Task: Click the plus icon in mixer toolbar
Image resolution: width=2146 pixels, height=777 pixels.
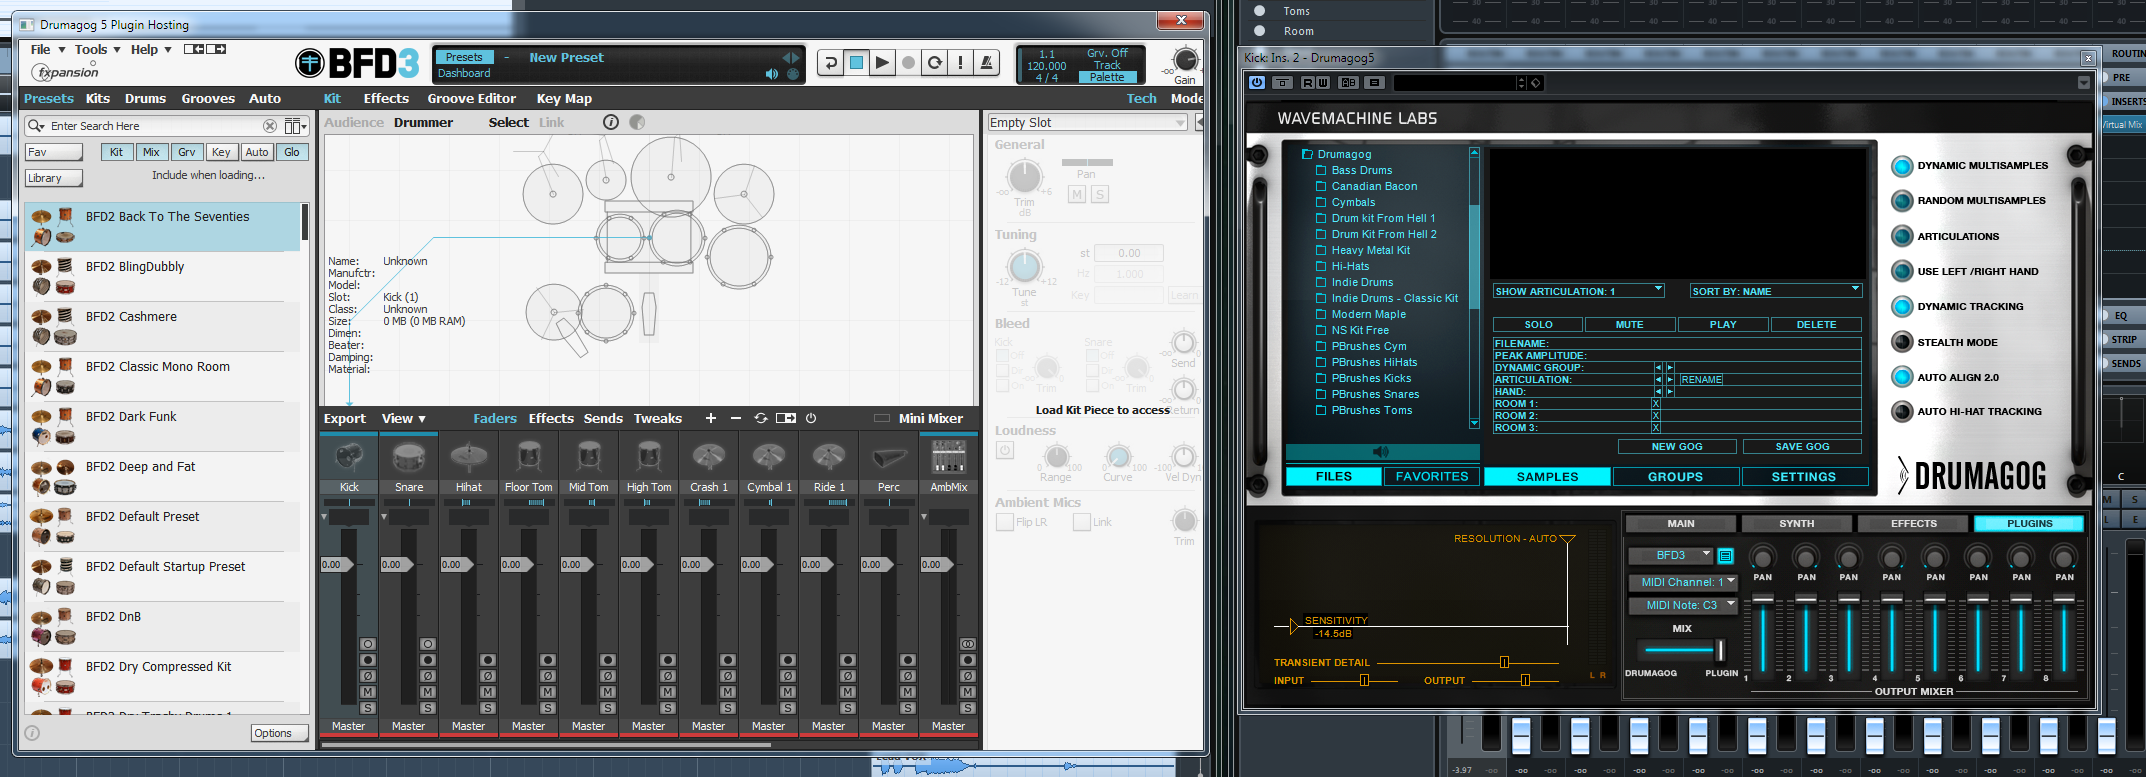Action: point(710,418)
